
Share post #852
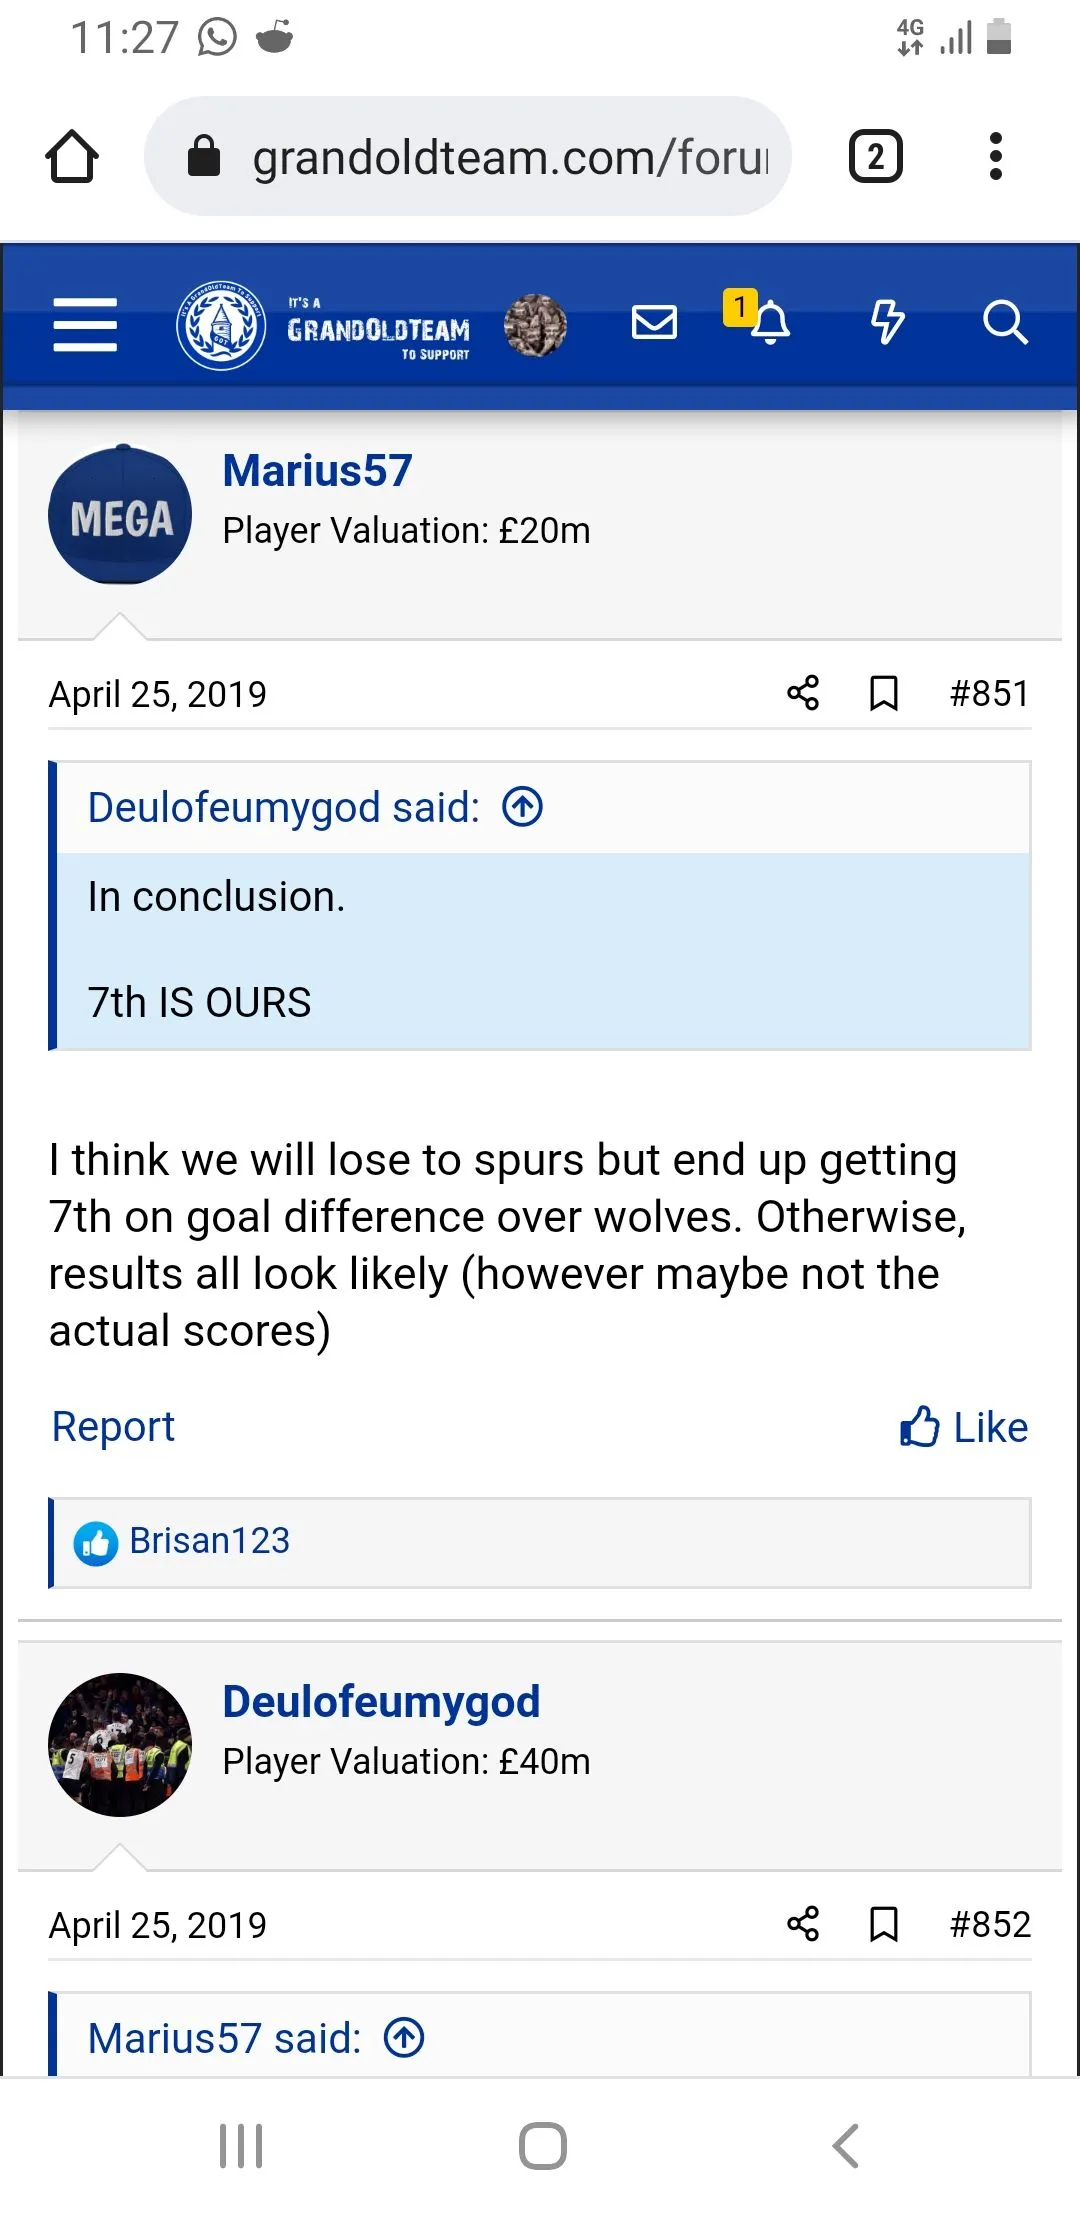click(803, 1924)
